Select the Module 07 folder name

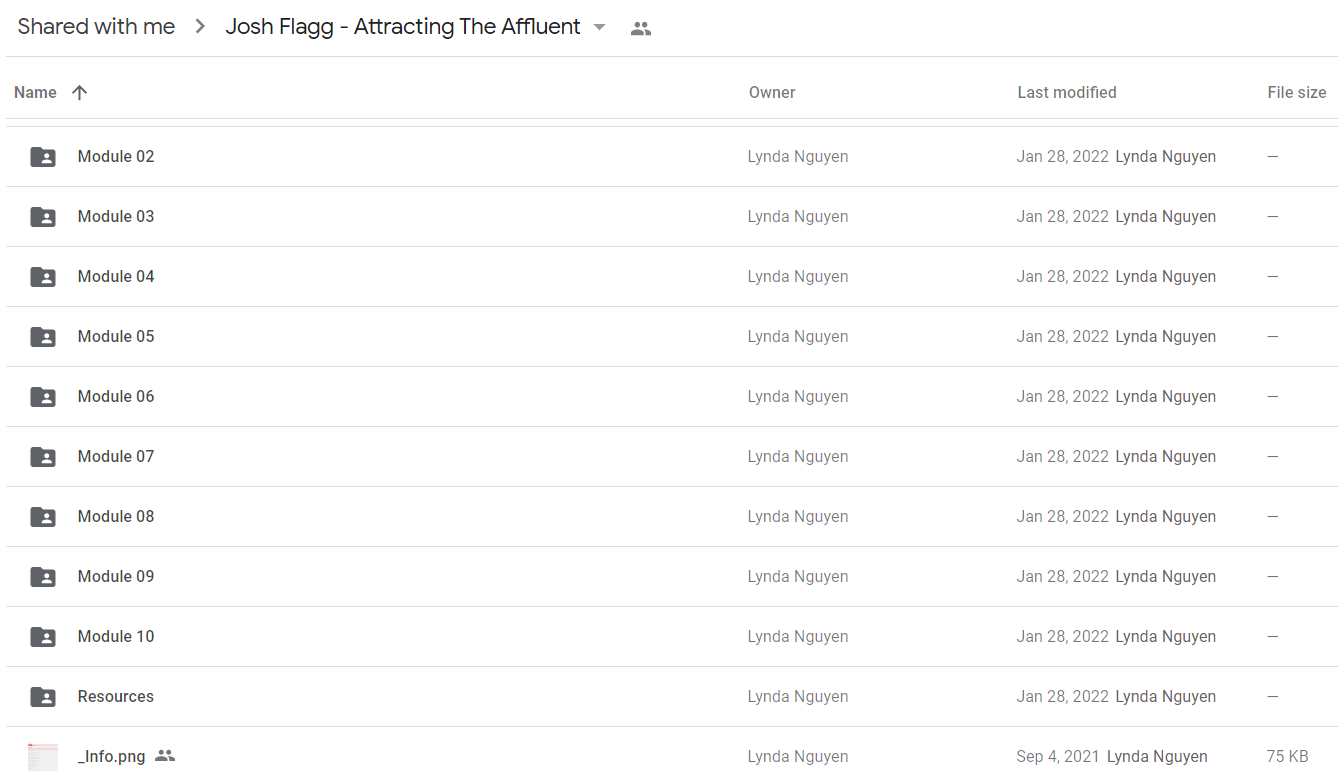(x=116, y=457)
